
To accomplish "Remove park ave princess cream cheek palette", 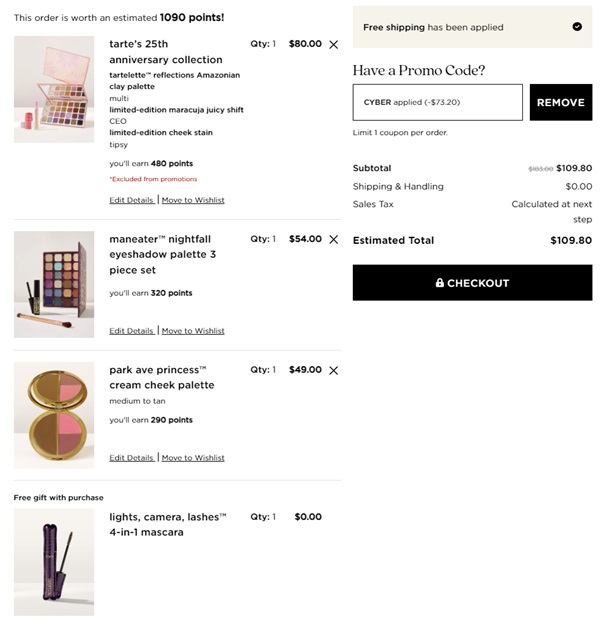I will click(333, 370).
